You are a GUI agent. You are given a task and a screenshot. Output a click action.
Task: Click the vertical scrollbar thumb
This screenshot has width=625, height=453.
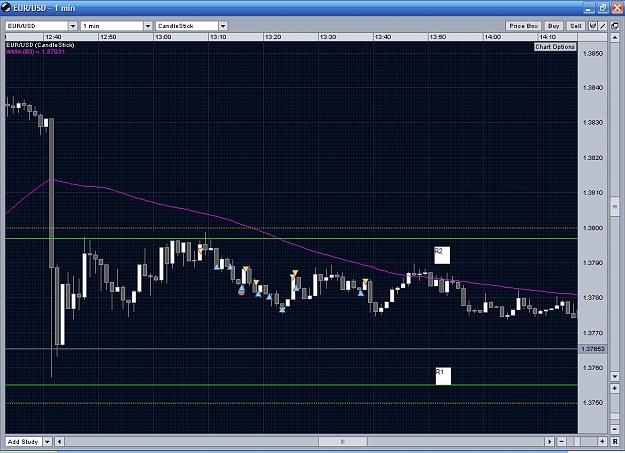click(614, 207)
